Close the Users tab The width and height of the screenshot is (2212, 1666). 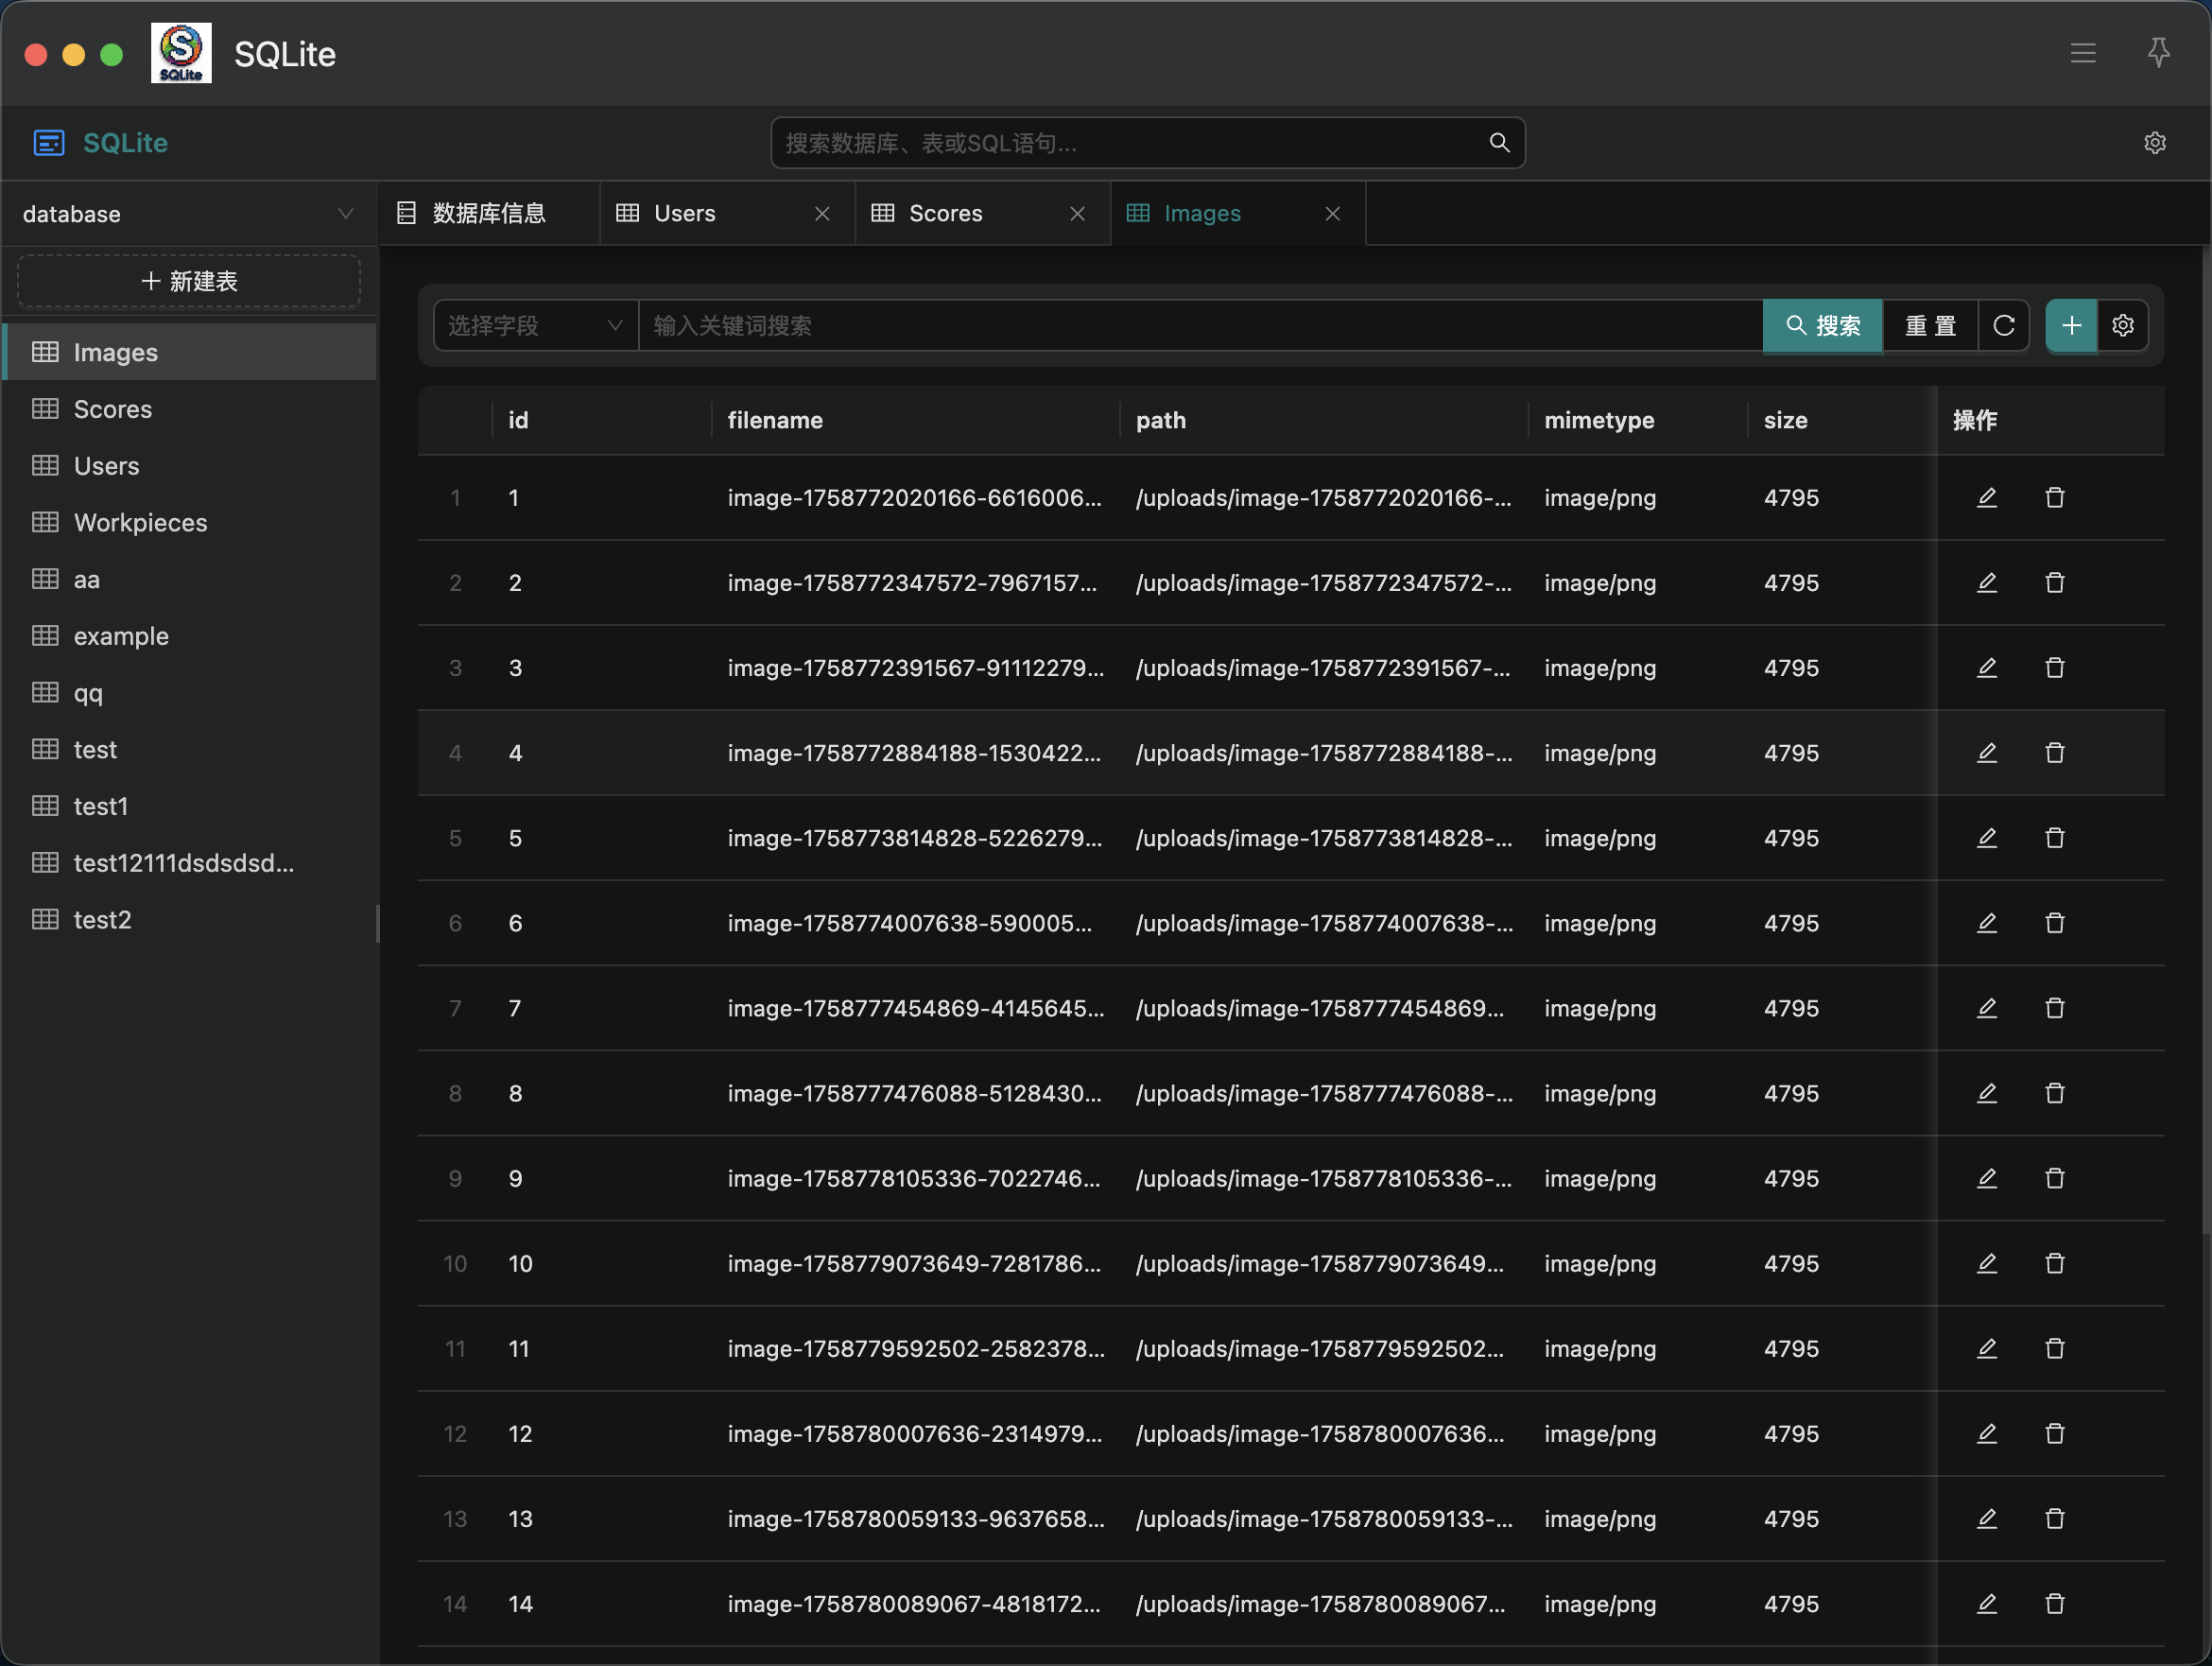click(x=822, y=213)
